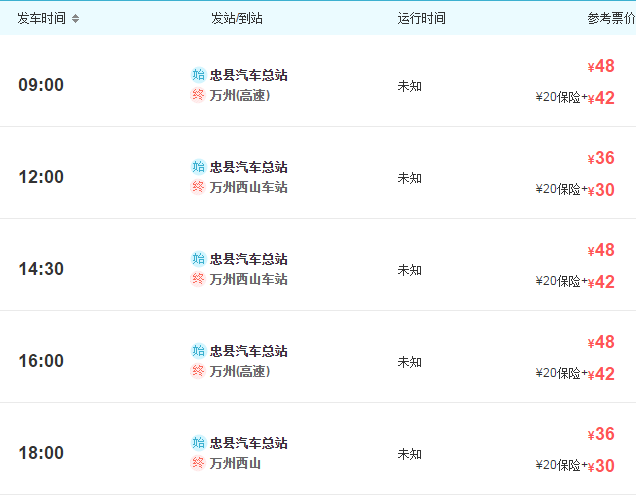Click start-station icon for 09:00 bus
636x496 pixels.
click(198, 75)
